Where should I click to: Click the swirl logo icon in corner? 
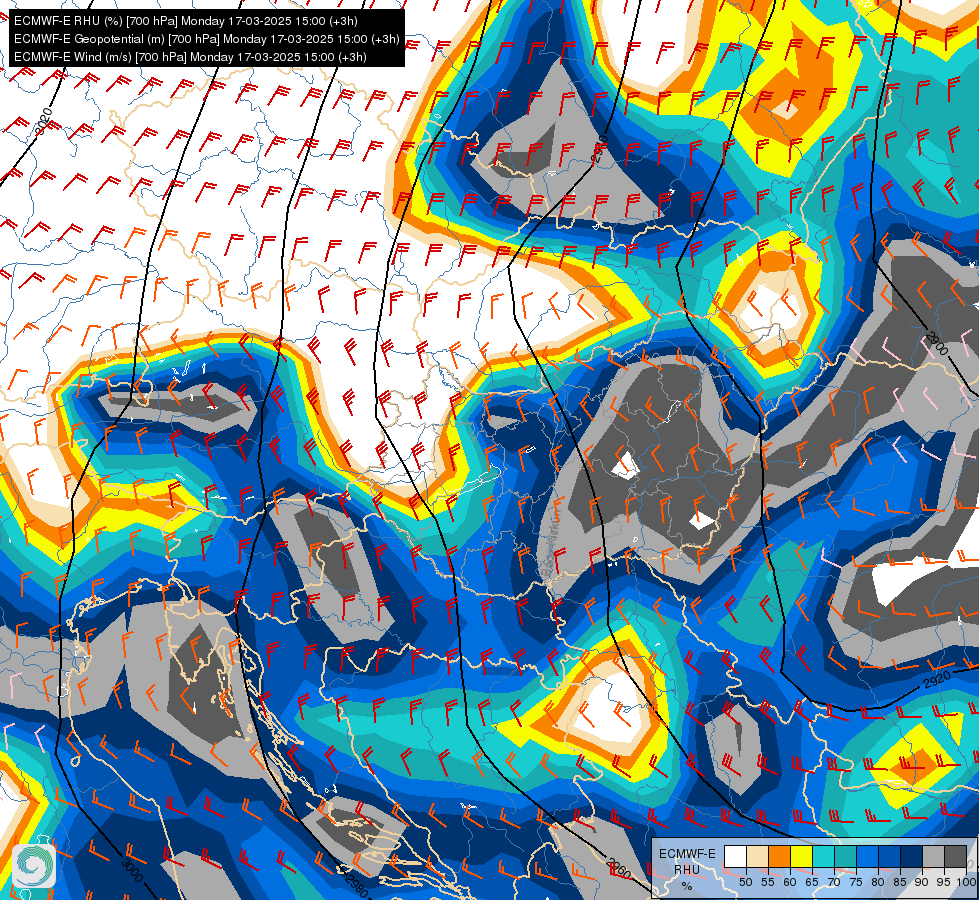tap(34, 866)
